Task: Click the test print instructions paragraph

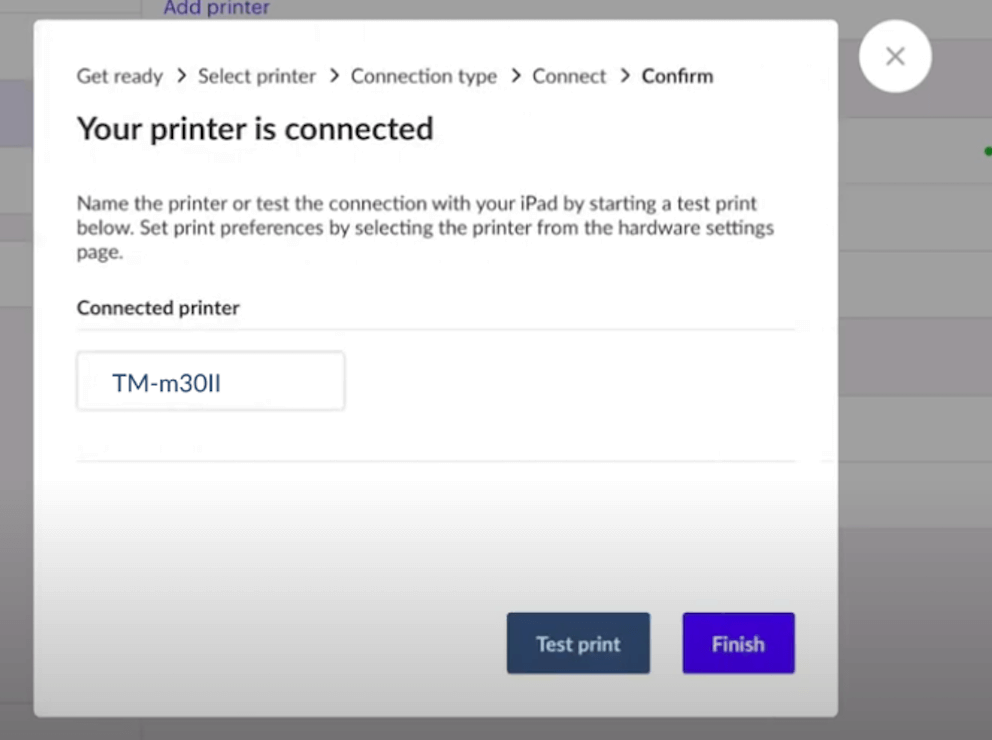Action: pos(425,228)
